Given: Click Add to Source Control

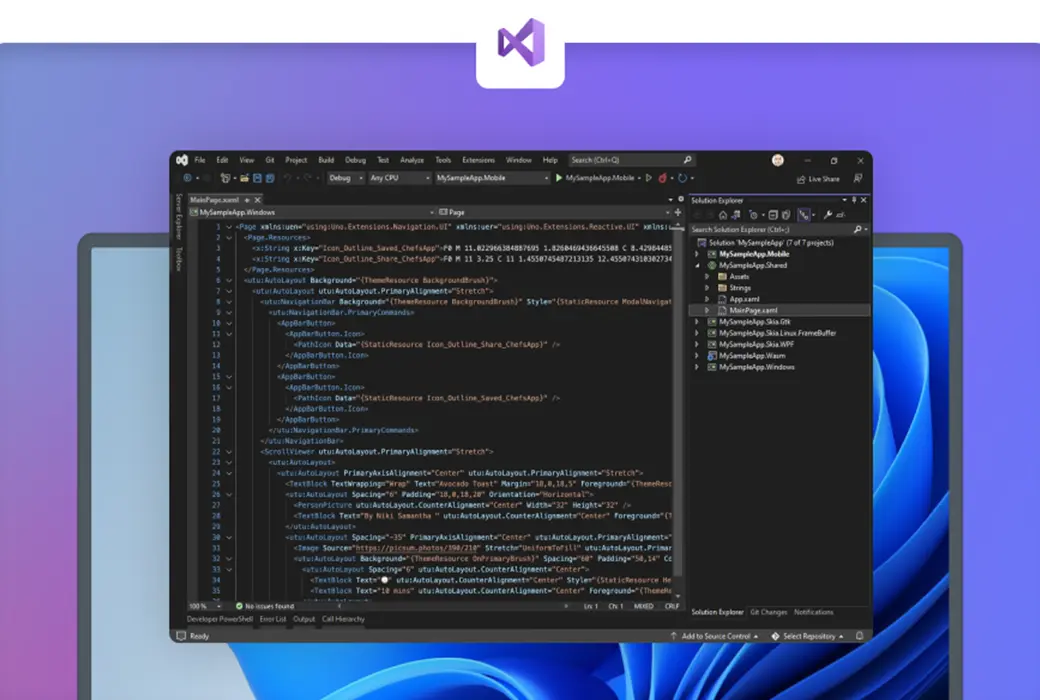Looking at the screenshot, I should (x=714, y=636).
